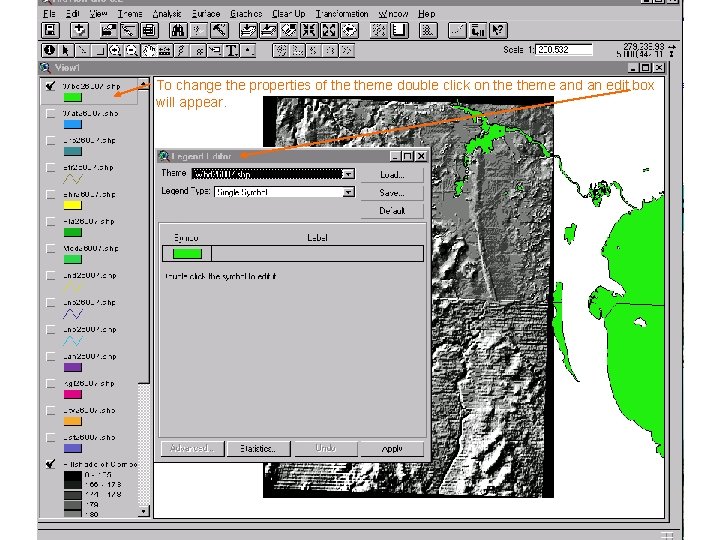
Task: Click the Add Theme plus icon
Action: click(x=79, y=31)
